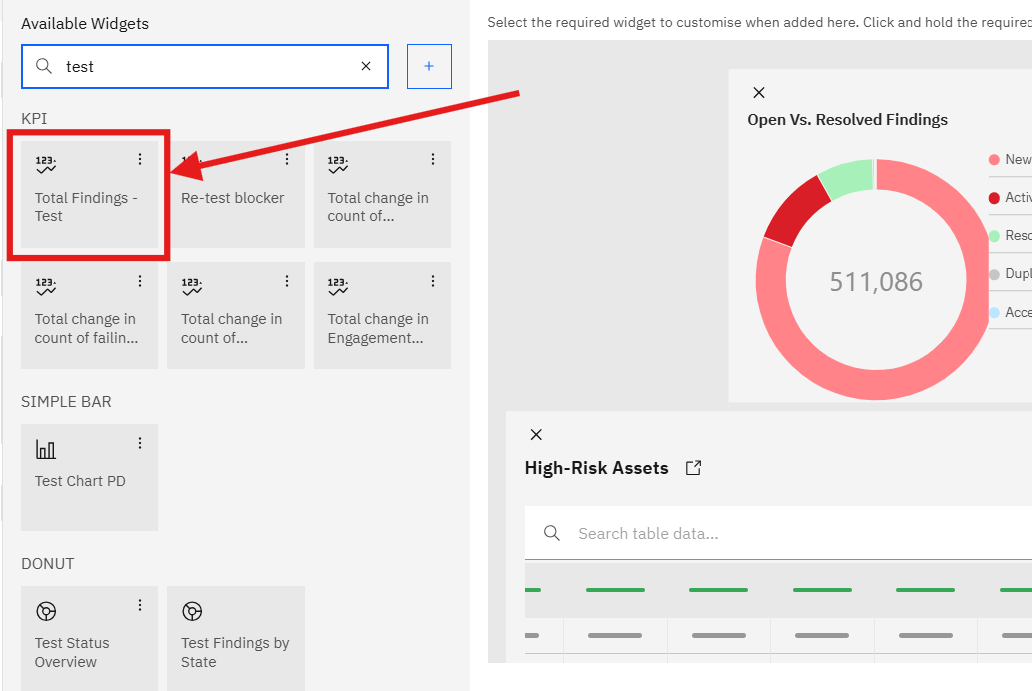
Task: Click the High-Risk Assets title
Action: pos(596,468)
